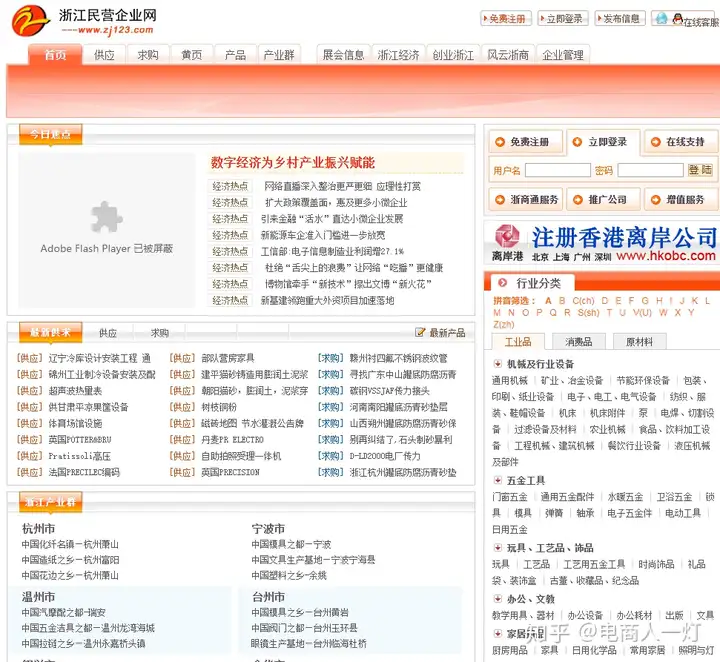The image size is (720, 662).
Task: Open the 供应 navigation tab
Action: pyautogui.click(x=104, y=55)
